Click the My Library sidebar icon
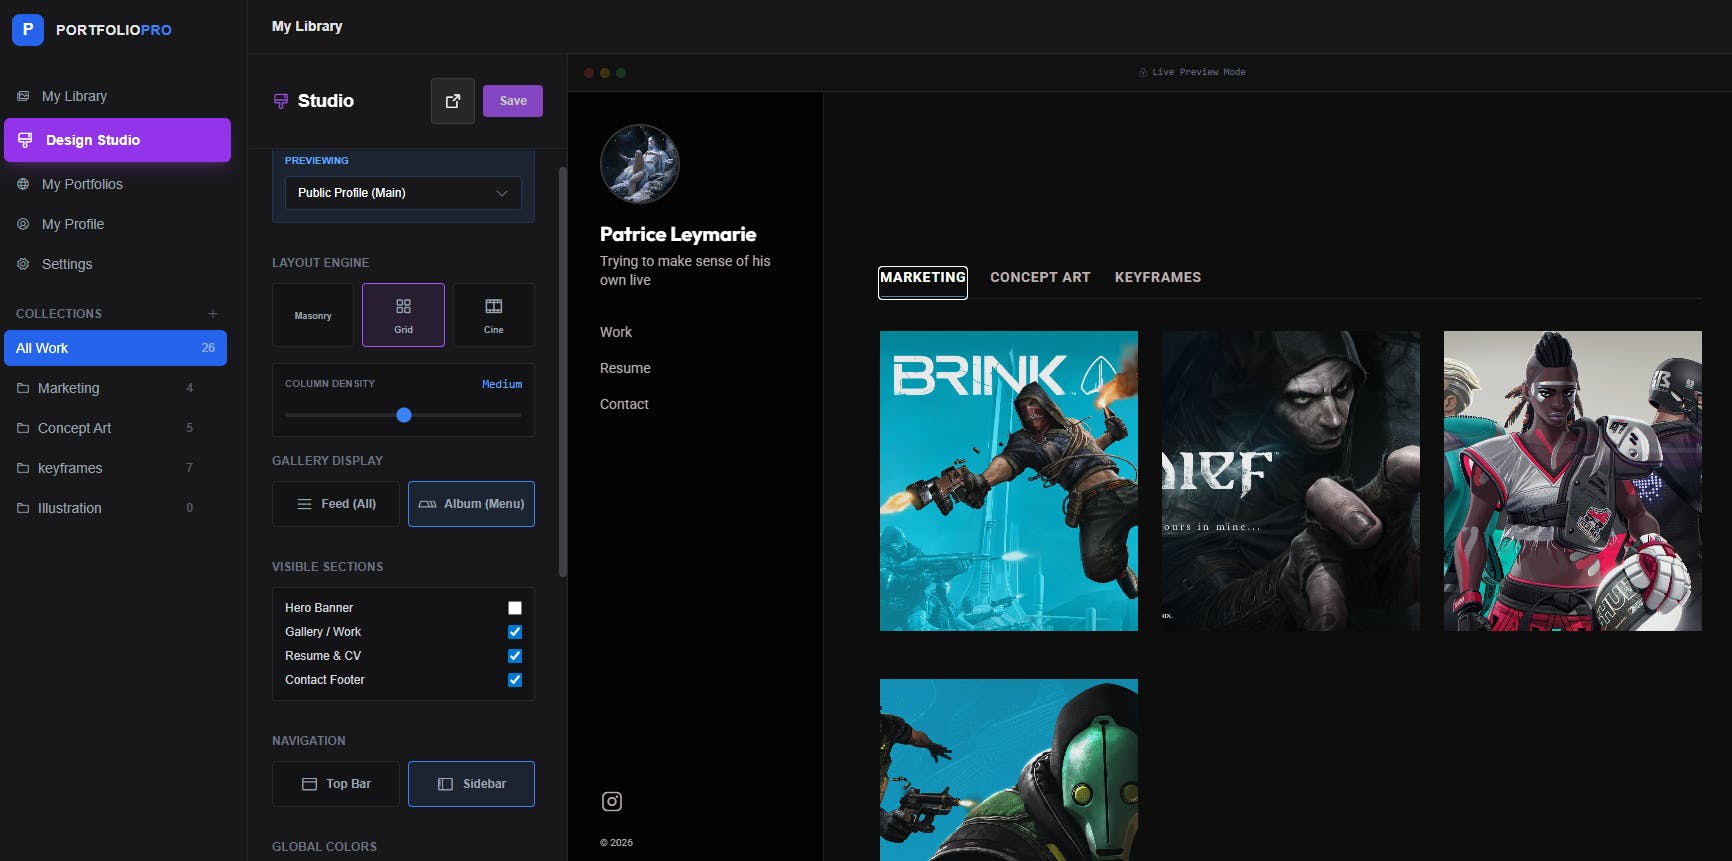This screenshot has height=861, width=1732. [23, 96]
